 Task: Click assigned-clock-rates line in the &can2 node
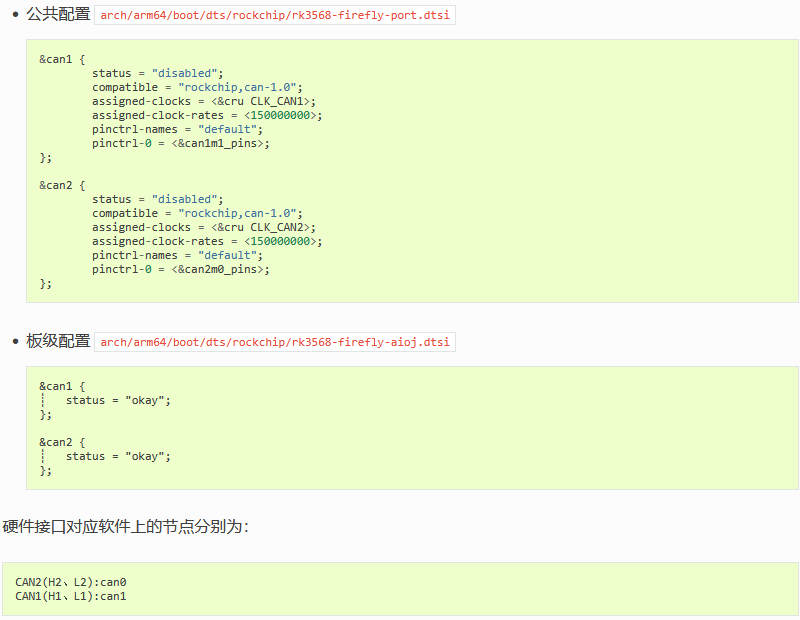point(207,241)
